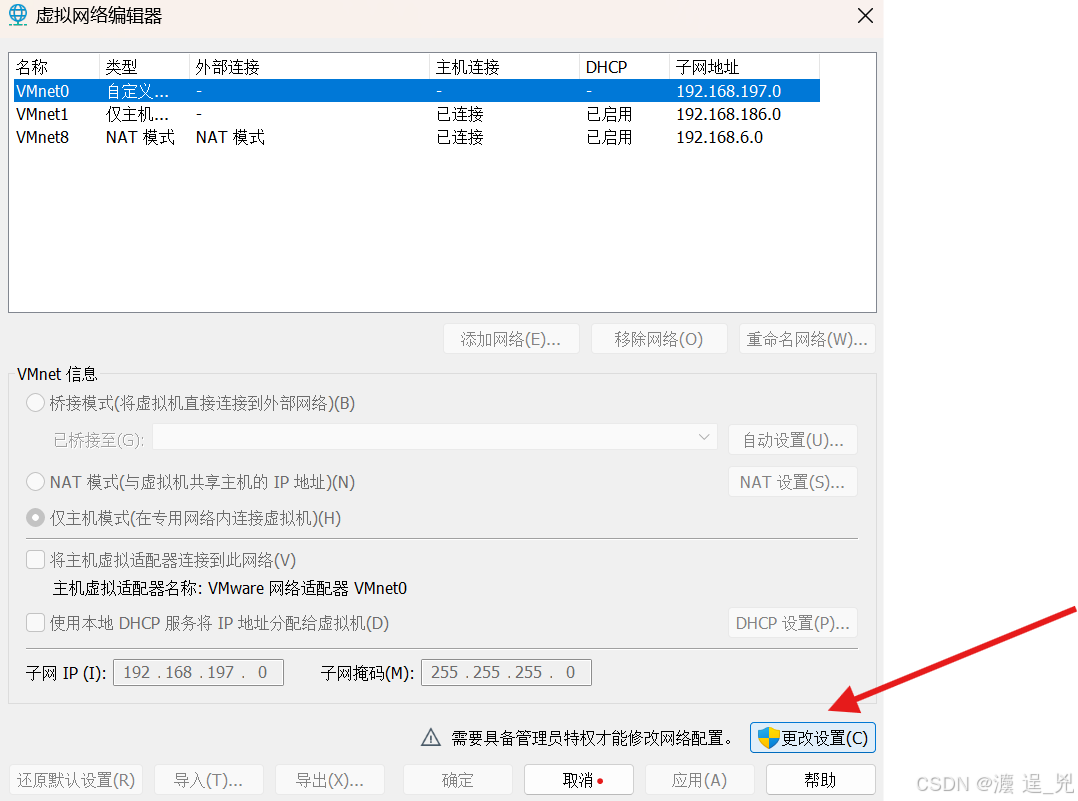Screen dimensions: 1078x801
Task: Click the 重命名网络(W) button
Action: pos(807,338)
